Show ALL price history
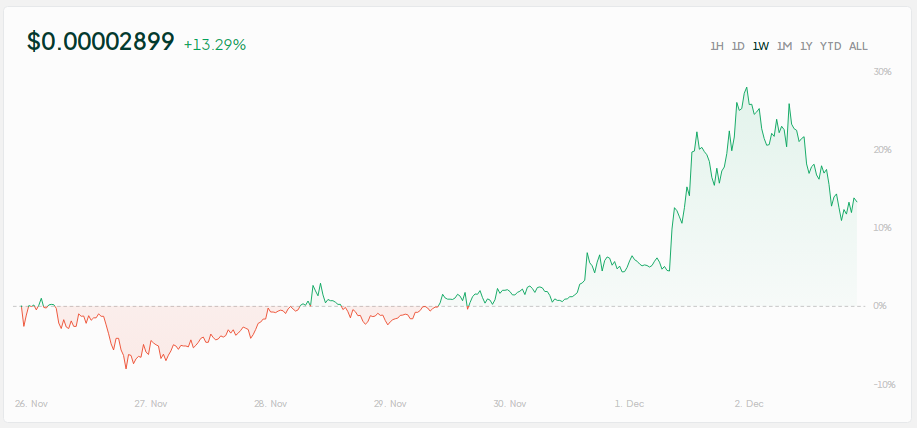Viewport: 917px width, 428px height. point(858,46)
